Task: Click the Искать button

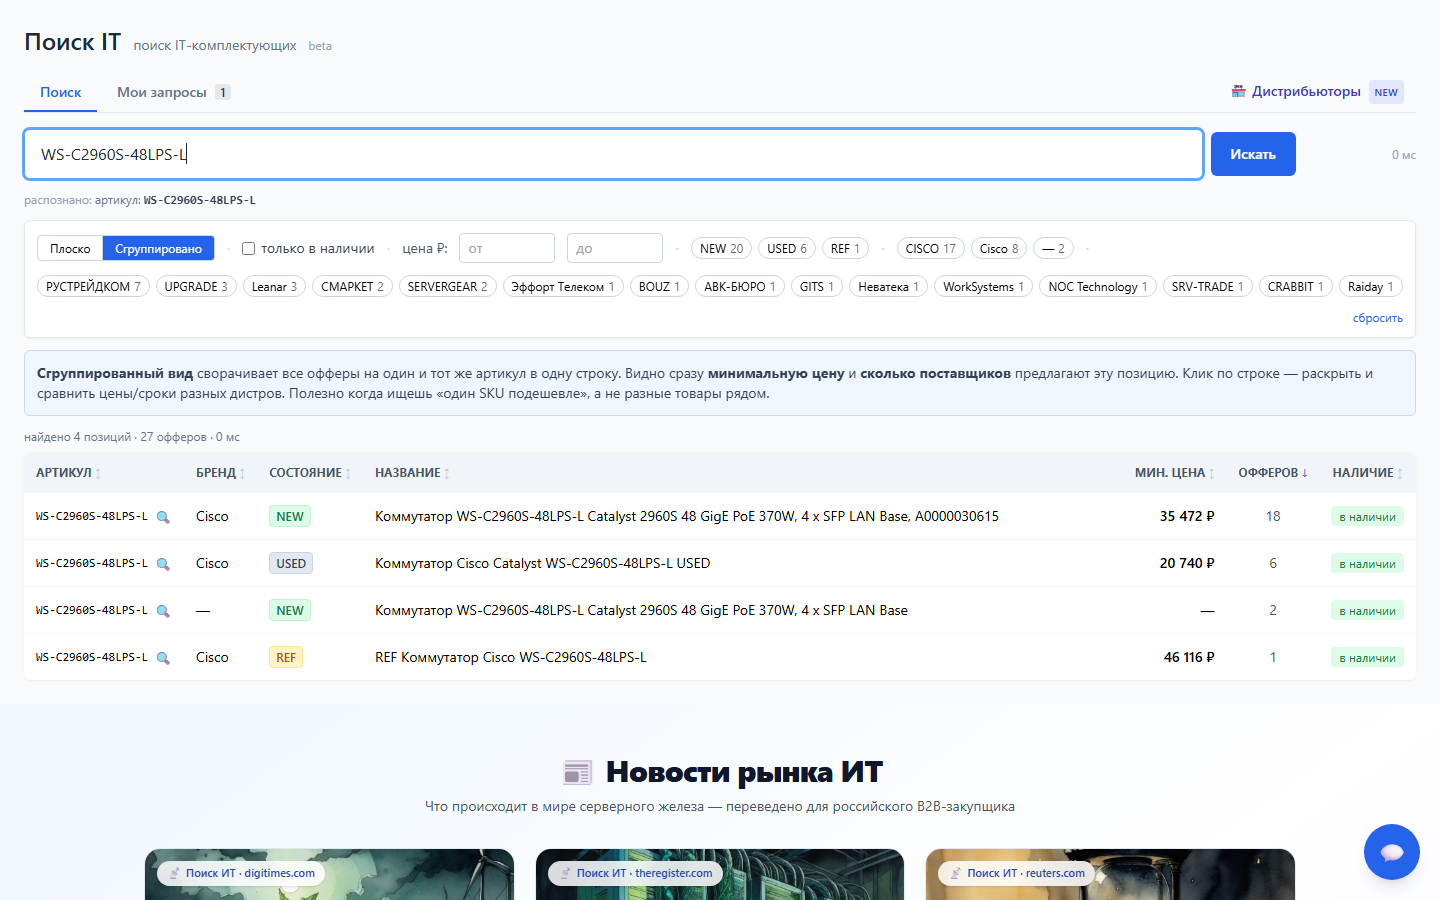Action: [x=1253, y=154]
